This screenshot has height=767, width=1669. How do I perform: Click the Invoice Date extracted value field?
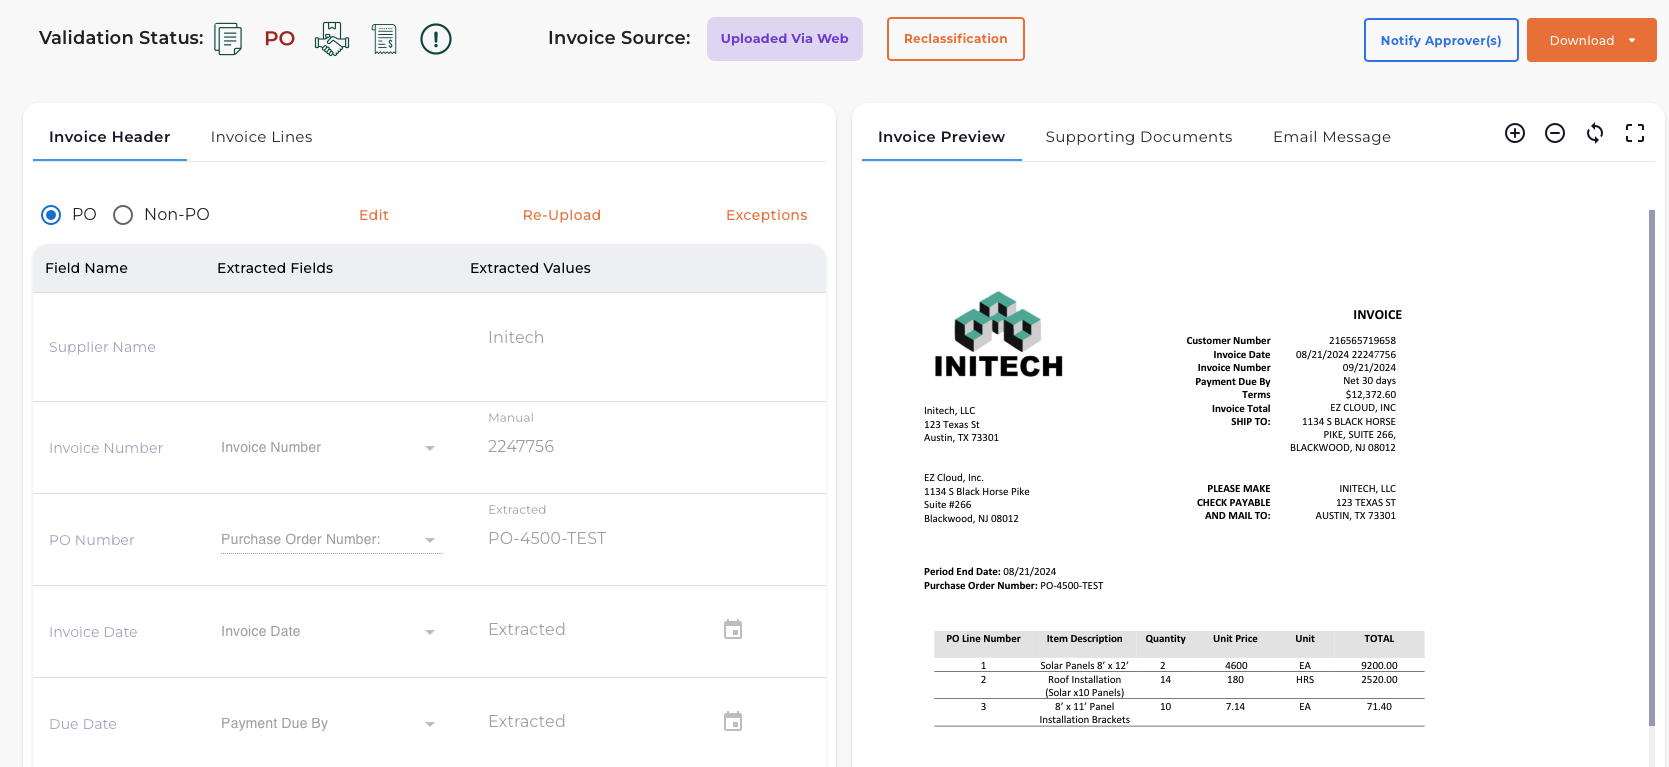tap(527, 630)
